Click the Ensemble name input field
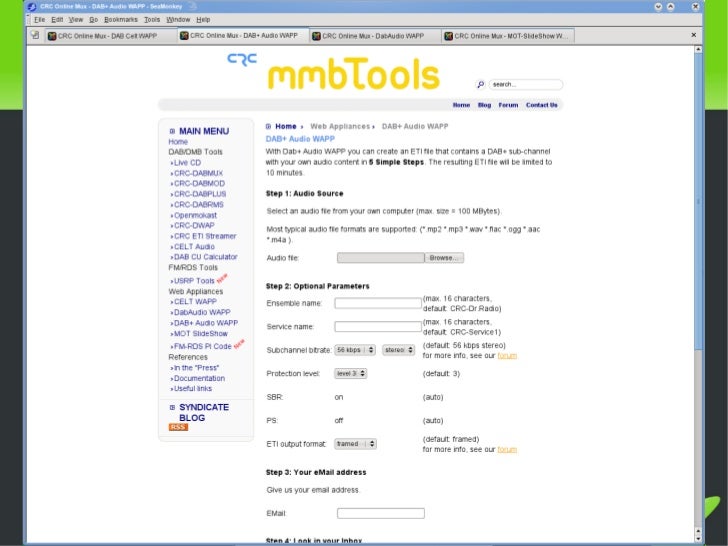Viewport: 728px width, 546px height. 378,303
